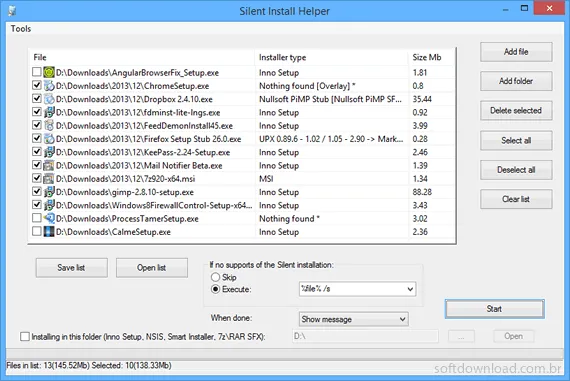
Task: Click the Add file button
Action: [516, 52]
